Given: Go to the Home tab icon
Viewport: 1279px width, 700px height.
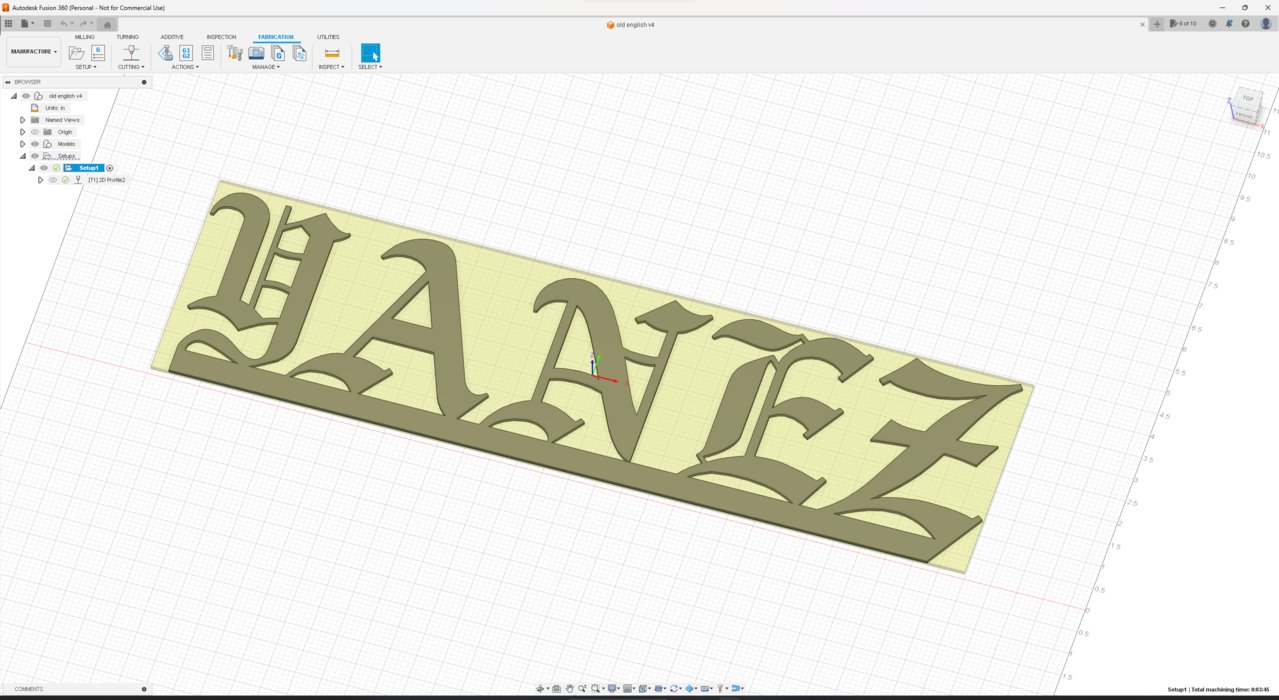Looking at the screenshot, I should 107,24.
